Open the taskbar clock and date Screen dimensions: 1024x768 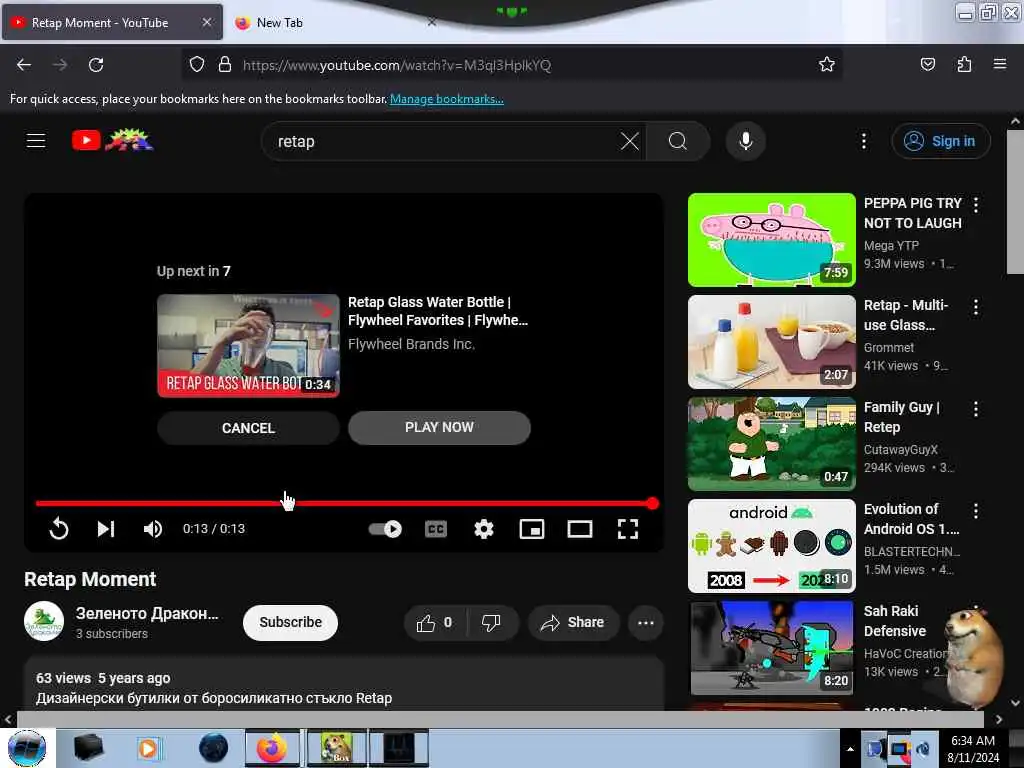(x=973, y=749)
